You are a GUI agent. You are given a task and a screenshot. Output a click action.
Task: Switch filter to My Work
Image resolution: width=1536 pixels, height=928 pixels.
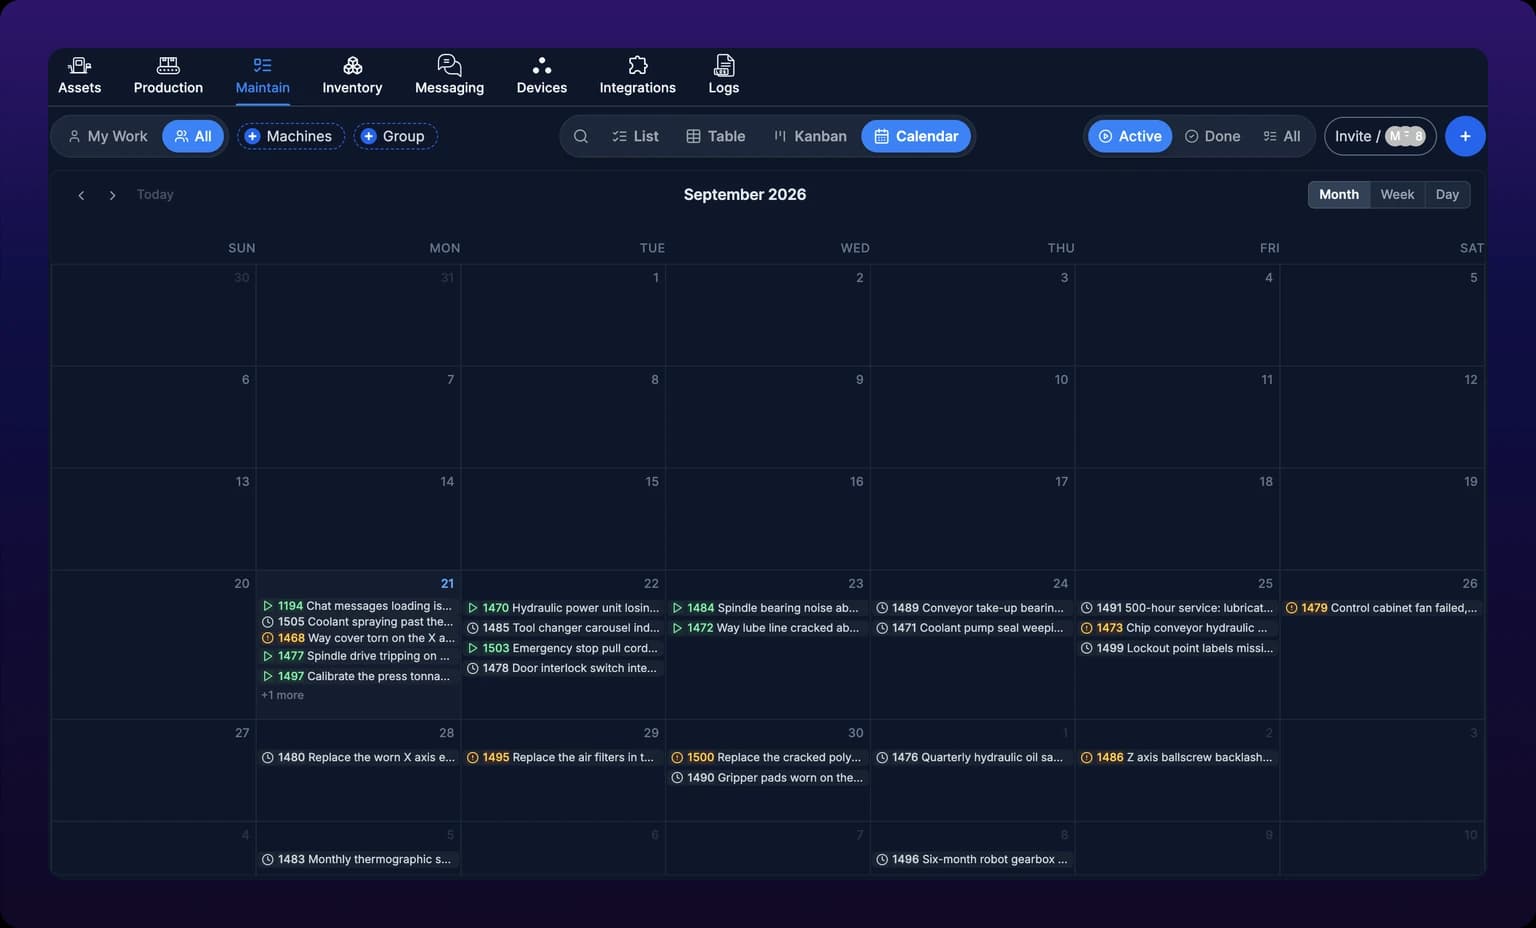coord(107,136)
